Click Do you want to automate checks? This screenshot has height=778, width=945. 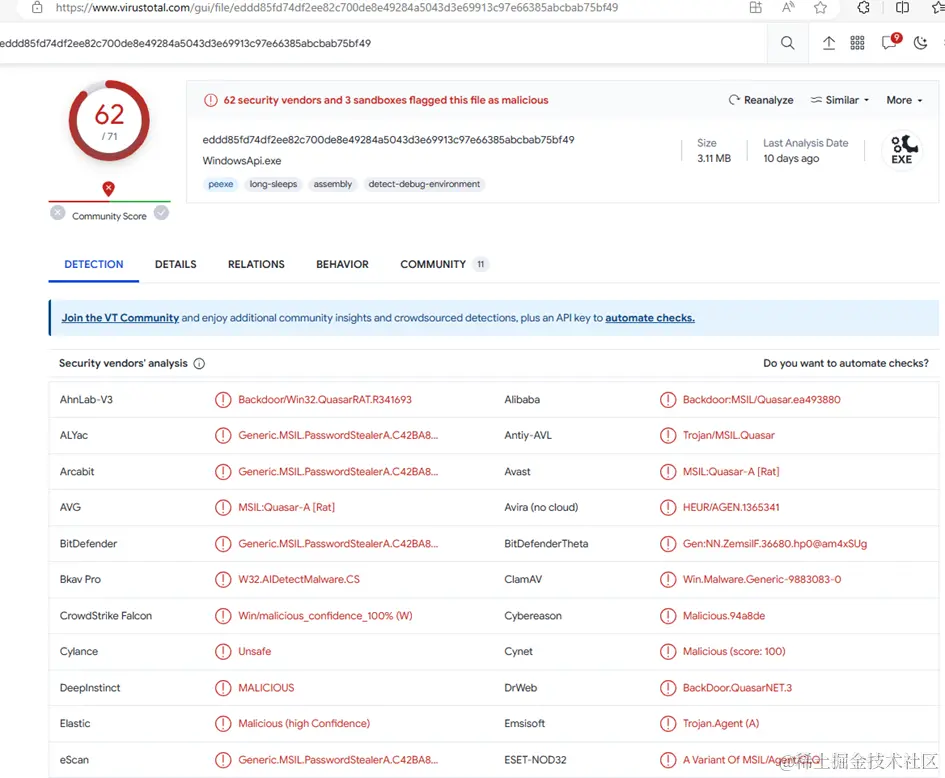click(846, 363)
